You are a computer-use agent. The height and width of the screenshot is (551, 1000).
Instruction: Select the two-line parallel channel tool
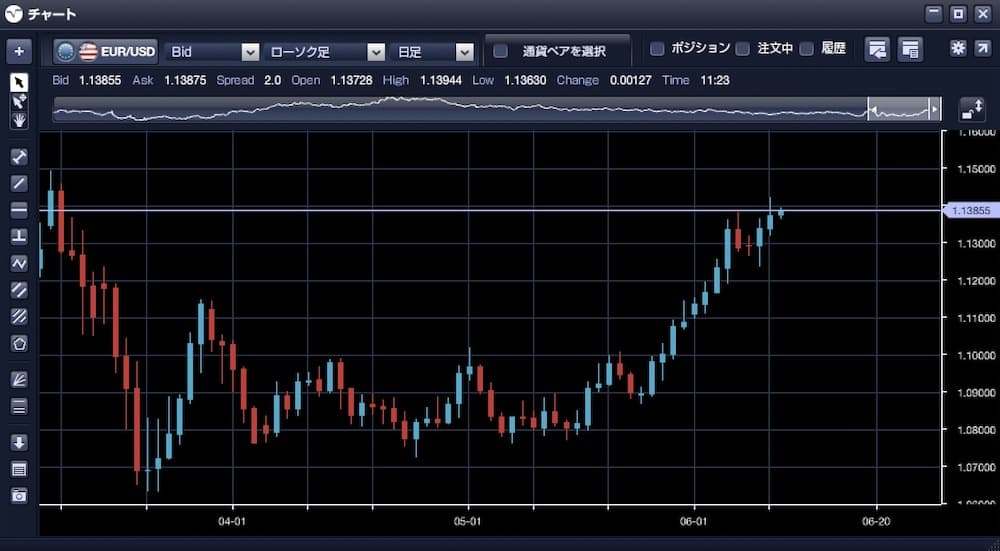[19, 290]
